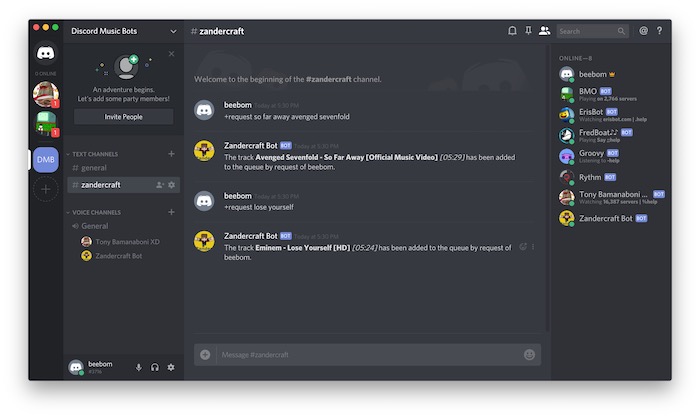Open the emoji picker

tap(529, 355)
